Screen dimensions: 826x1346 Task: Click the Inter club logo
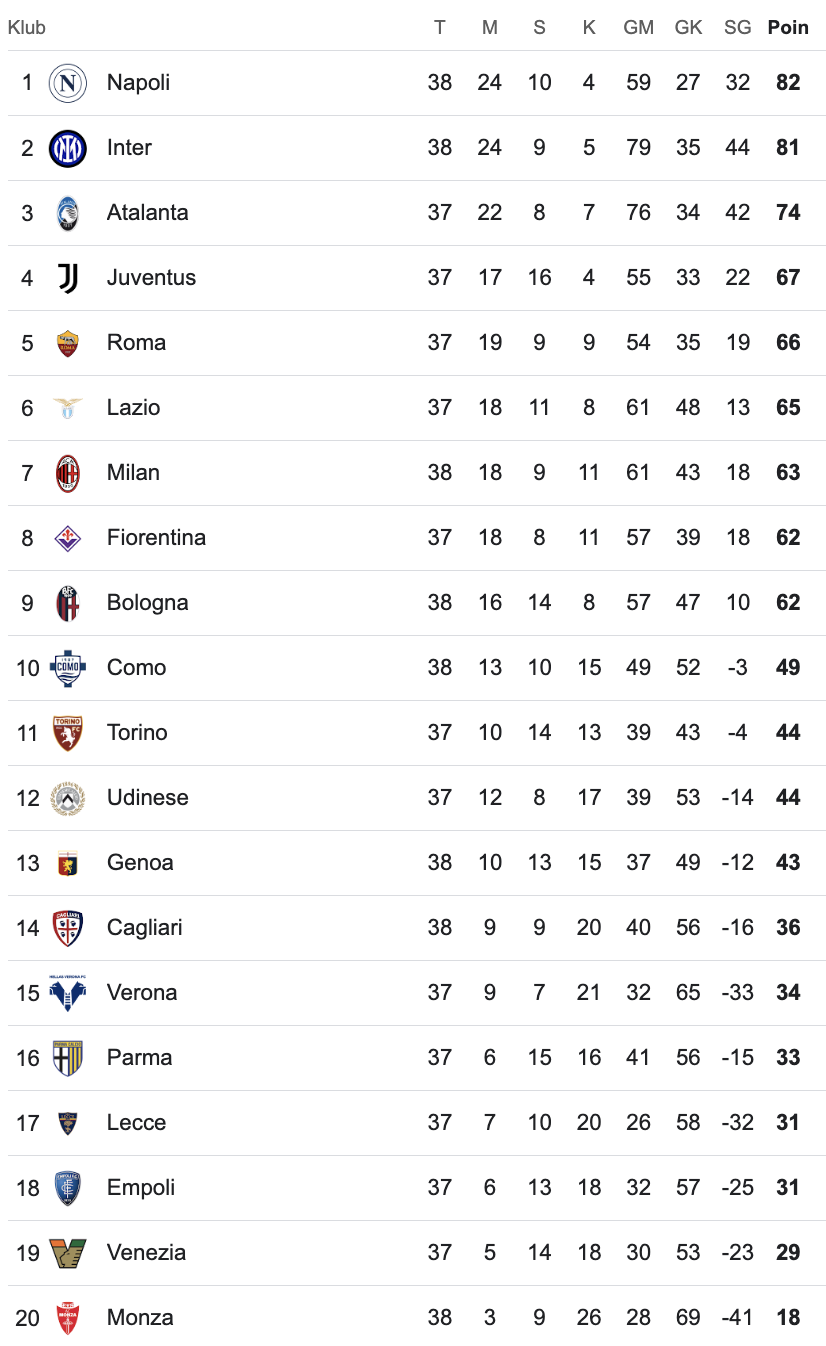pos(68,148)
